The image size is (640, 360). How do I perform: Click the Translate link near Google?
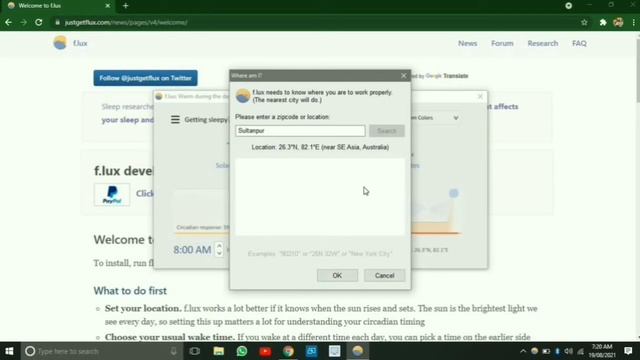click(456, 76)
